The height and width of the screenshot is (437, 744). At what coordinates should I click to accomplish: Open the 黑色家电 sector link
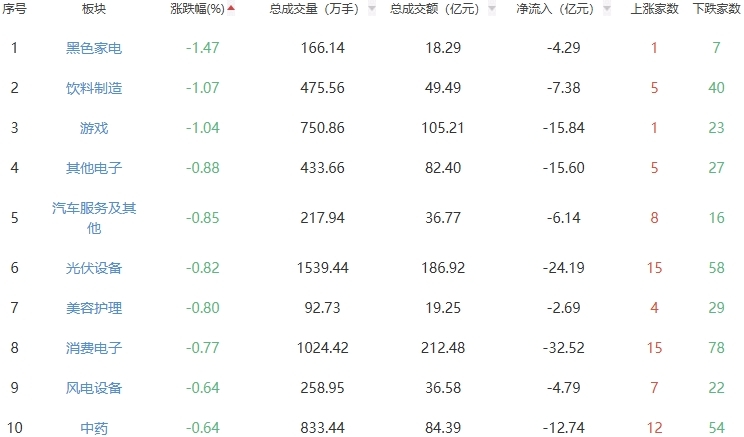(x=94, y=48)
